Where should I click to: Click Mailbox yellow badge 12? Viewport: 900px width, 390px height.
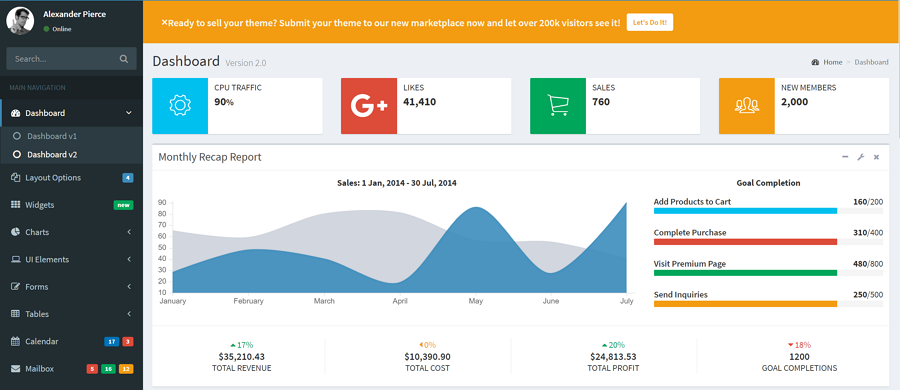click(x=126, y=369)
